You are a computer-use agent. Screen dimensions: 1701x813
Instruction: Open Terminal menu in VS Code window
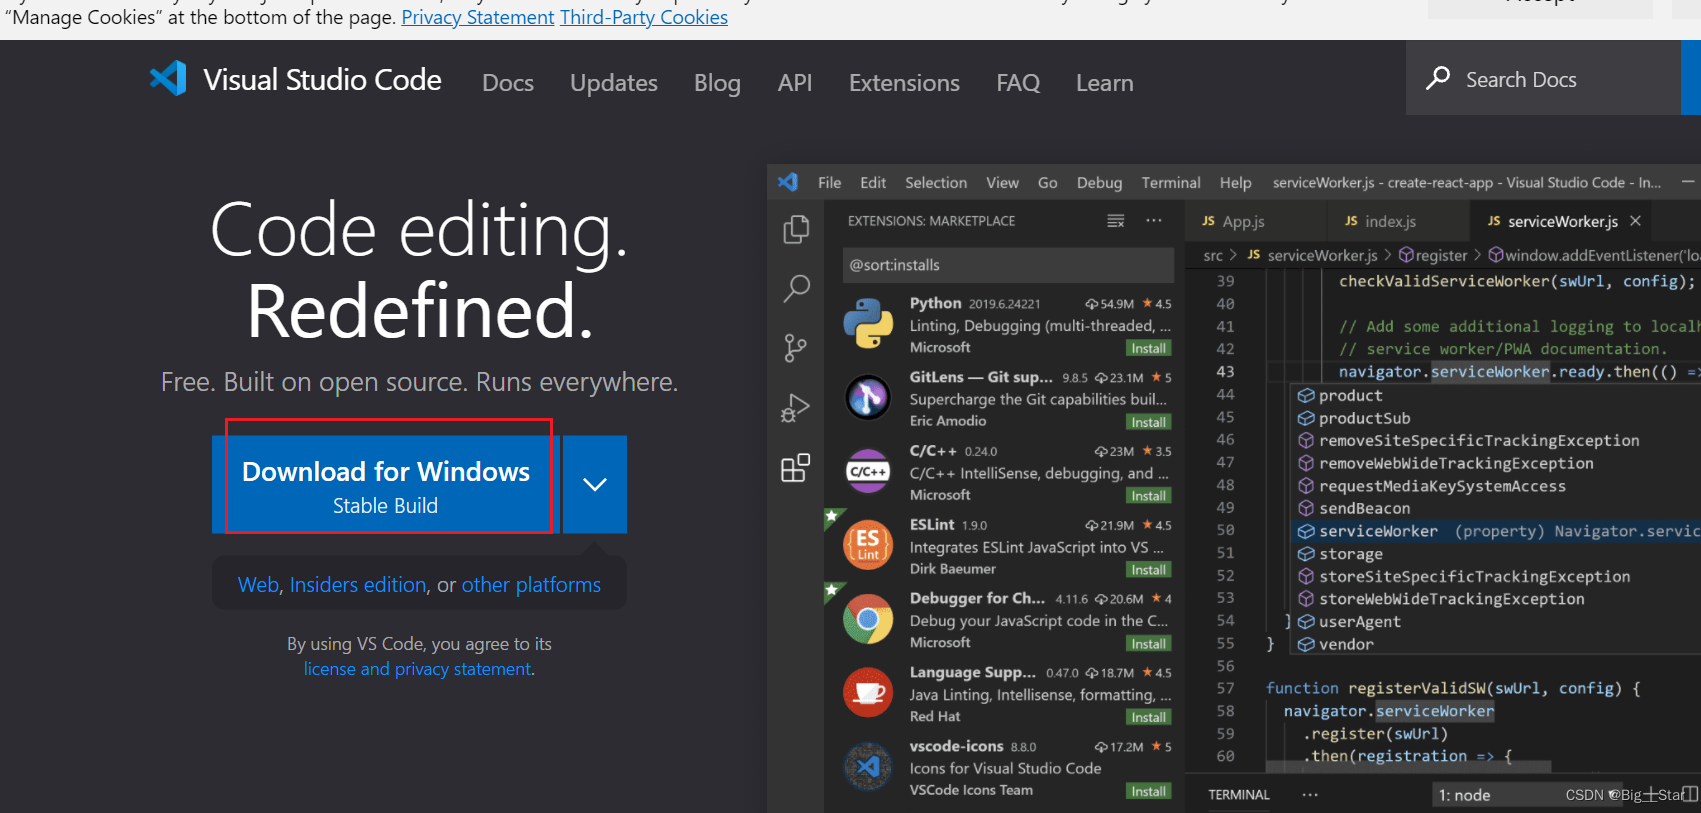coord(1171,183)
